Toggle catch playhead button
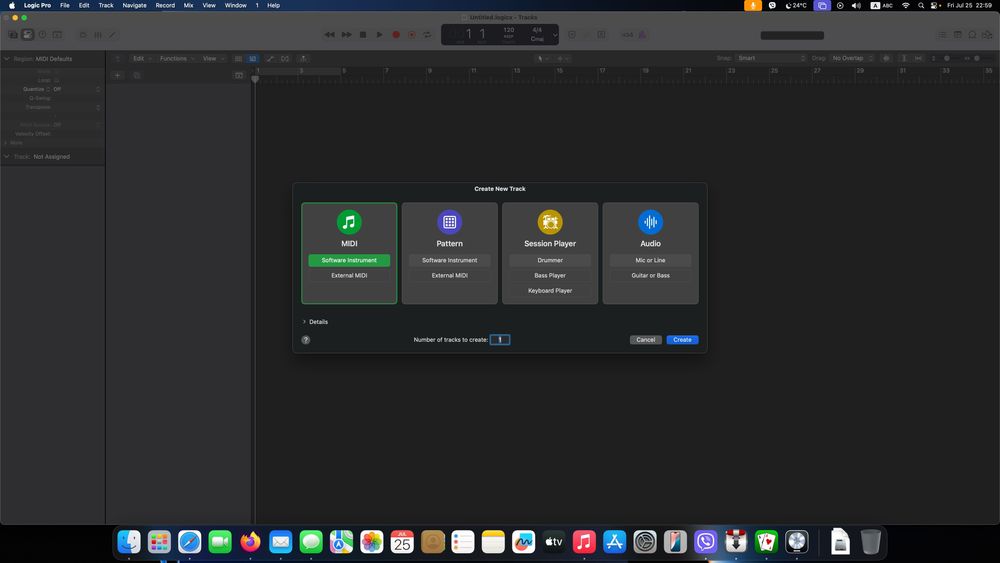The width and height of the screenshot is (1000, 563). (x=304, y=59)
